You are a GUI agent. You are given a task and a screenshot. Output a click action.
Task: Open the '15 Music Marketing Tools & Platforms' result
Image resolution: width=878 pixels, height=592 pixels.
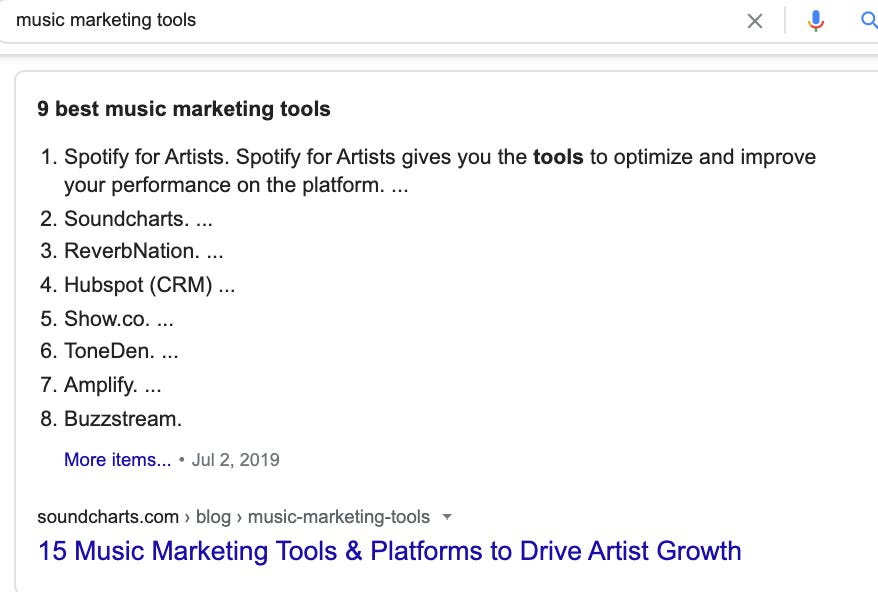click(389, 551)
